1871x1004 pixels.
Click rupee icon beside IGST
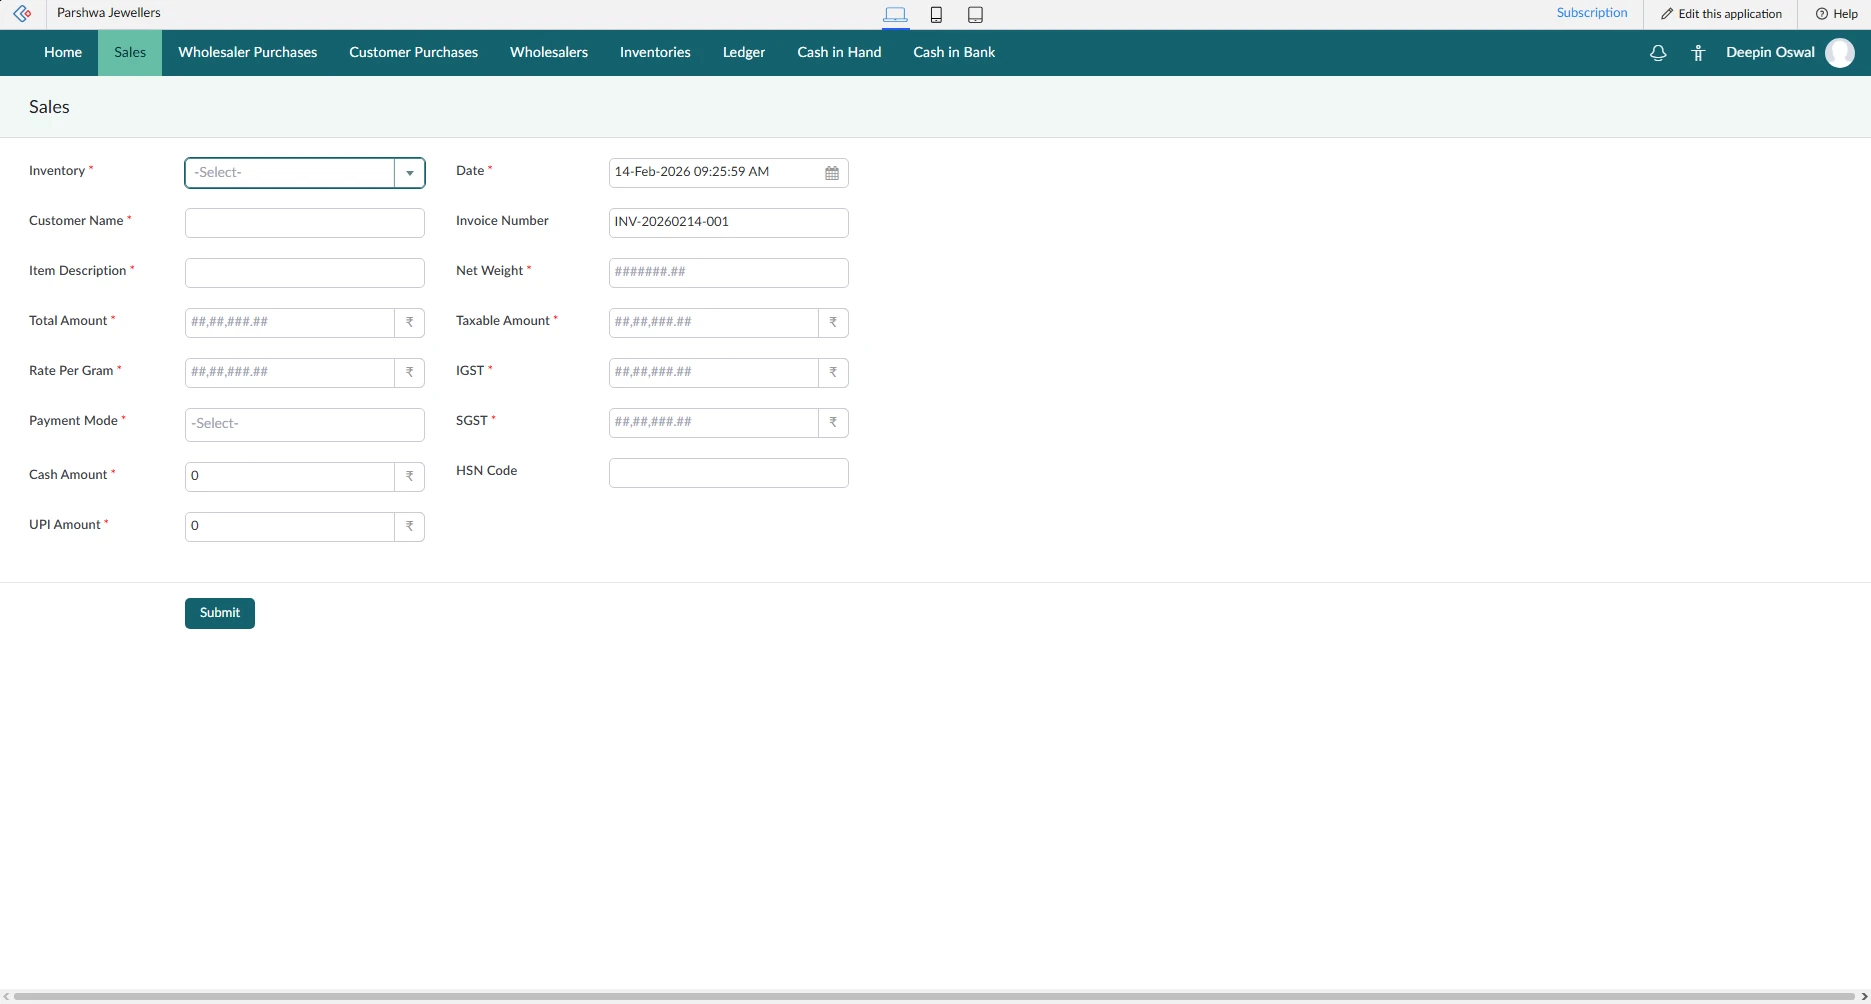point(833,373)
